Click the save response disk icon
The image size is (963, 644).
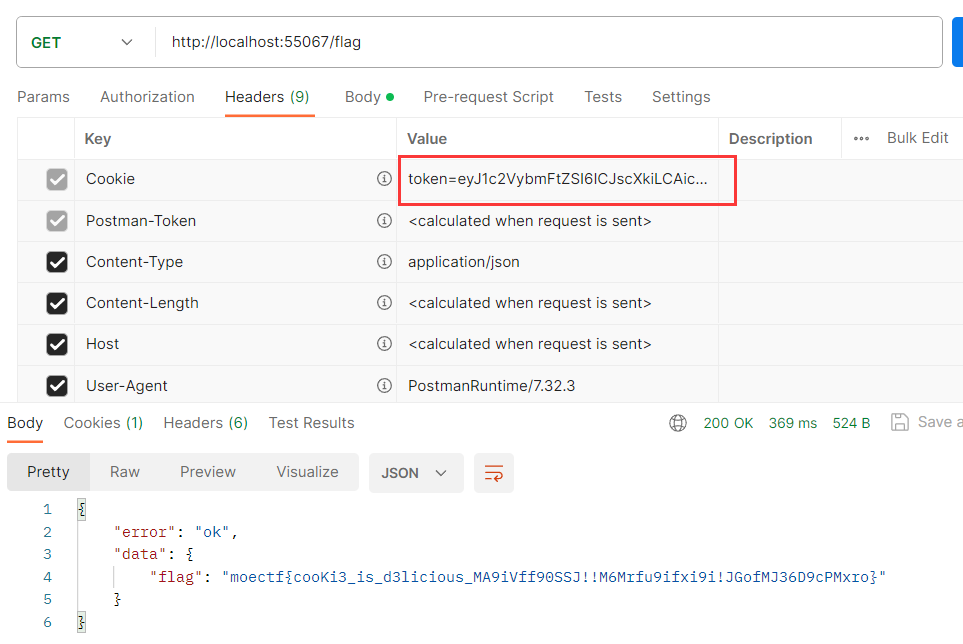(900, 422)
